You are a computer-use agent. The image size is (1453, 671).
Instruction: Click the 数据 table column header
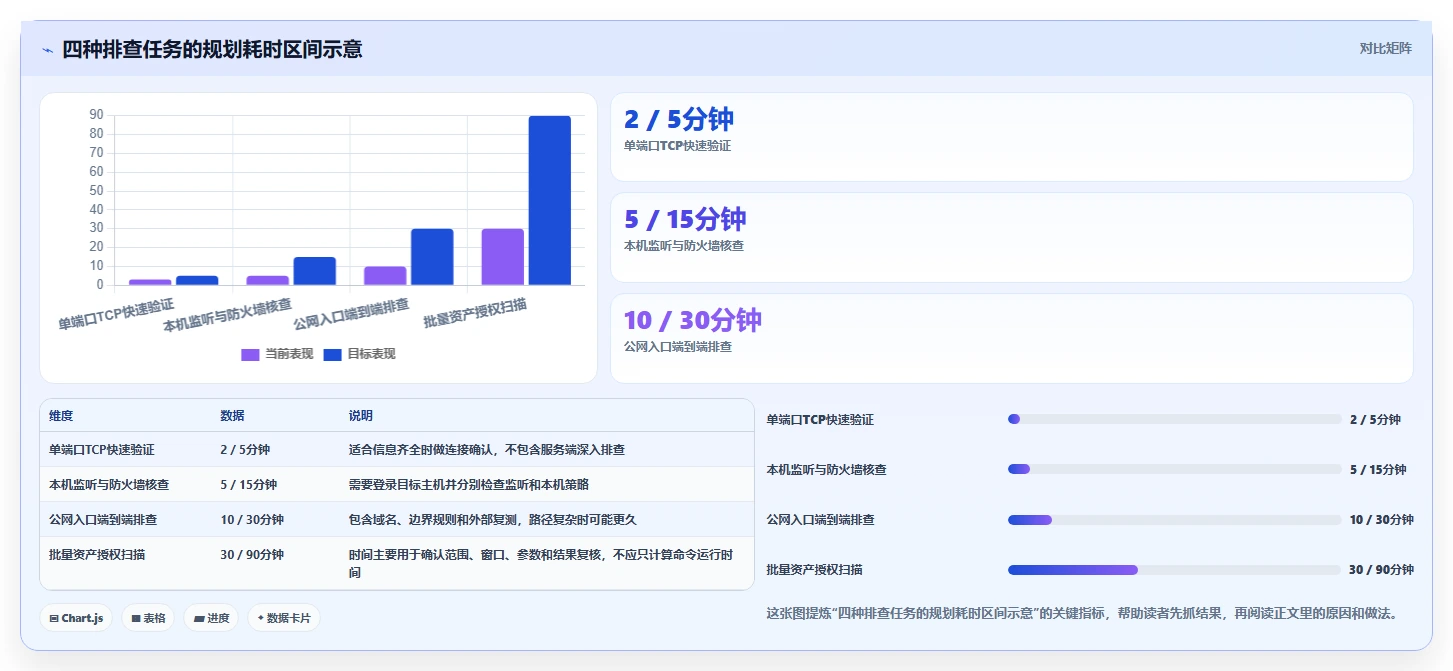232,416
